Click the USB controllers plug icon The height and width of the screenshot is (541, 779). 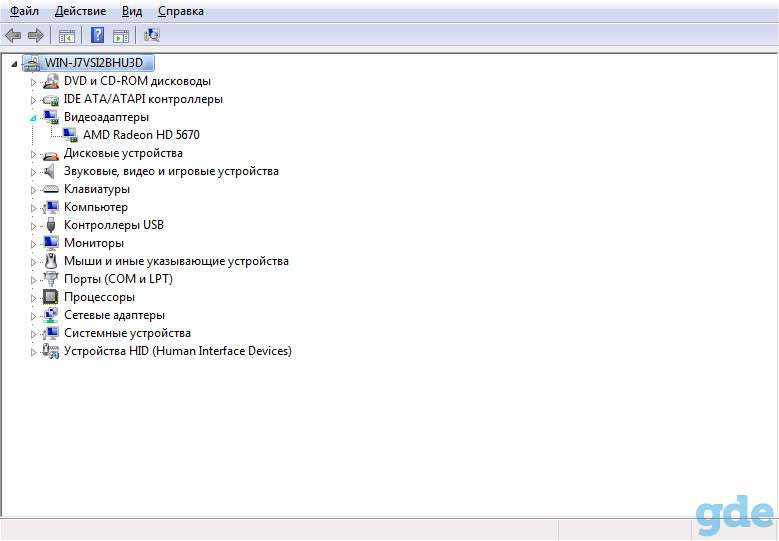coord(51,225)
